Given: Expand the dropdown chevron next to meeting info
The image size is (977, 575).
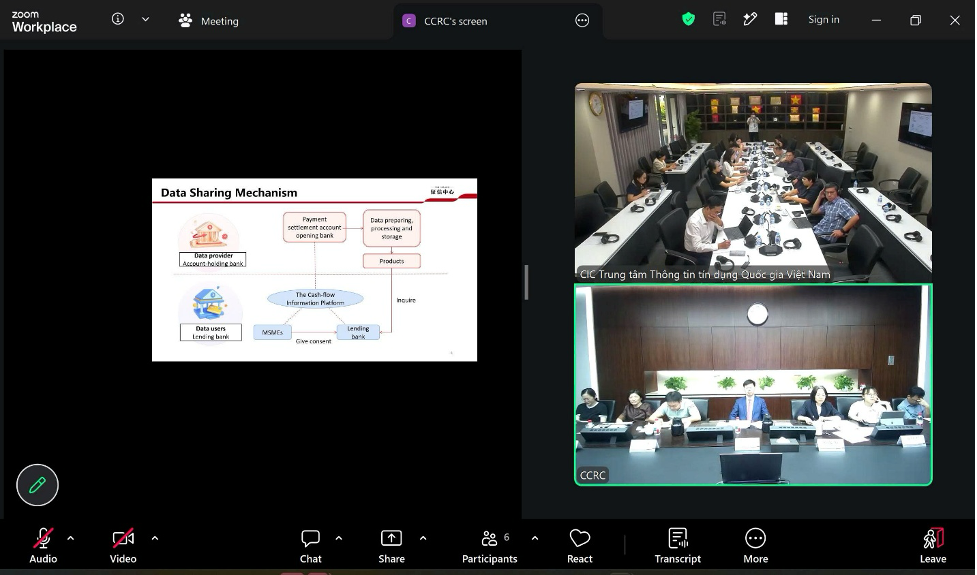Looking at the screenshot, I should click(145, 19).
